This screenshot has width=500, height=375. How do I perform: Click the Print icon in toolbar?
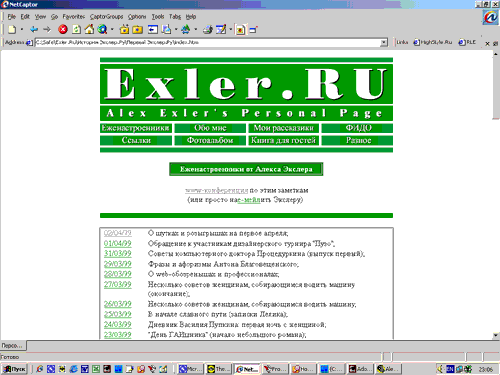tap(208, 30)
